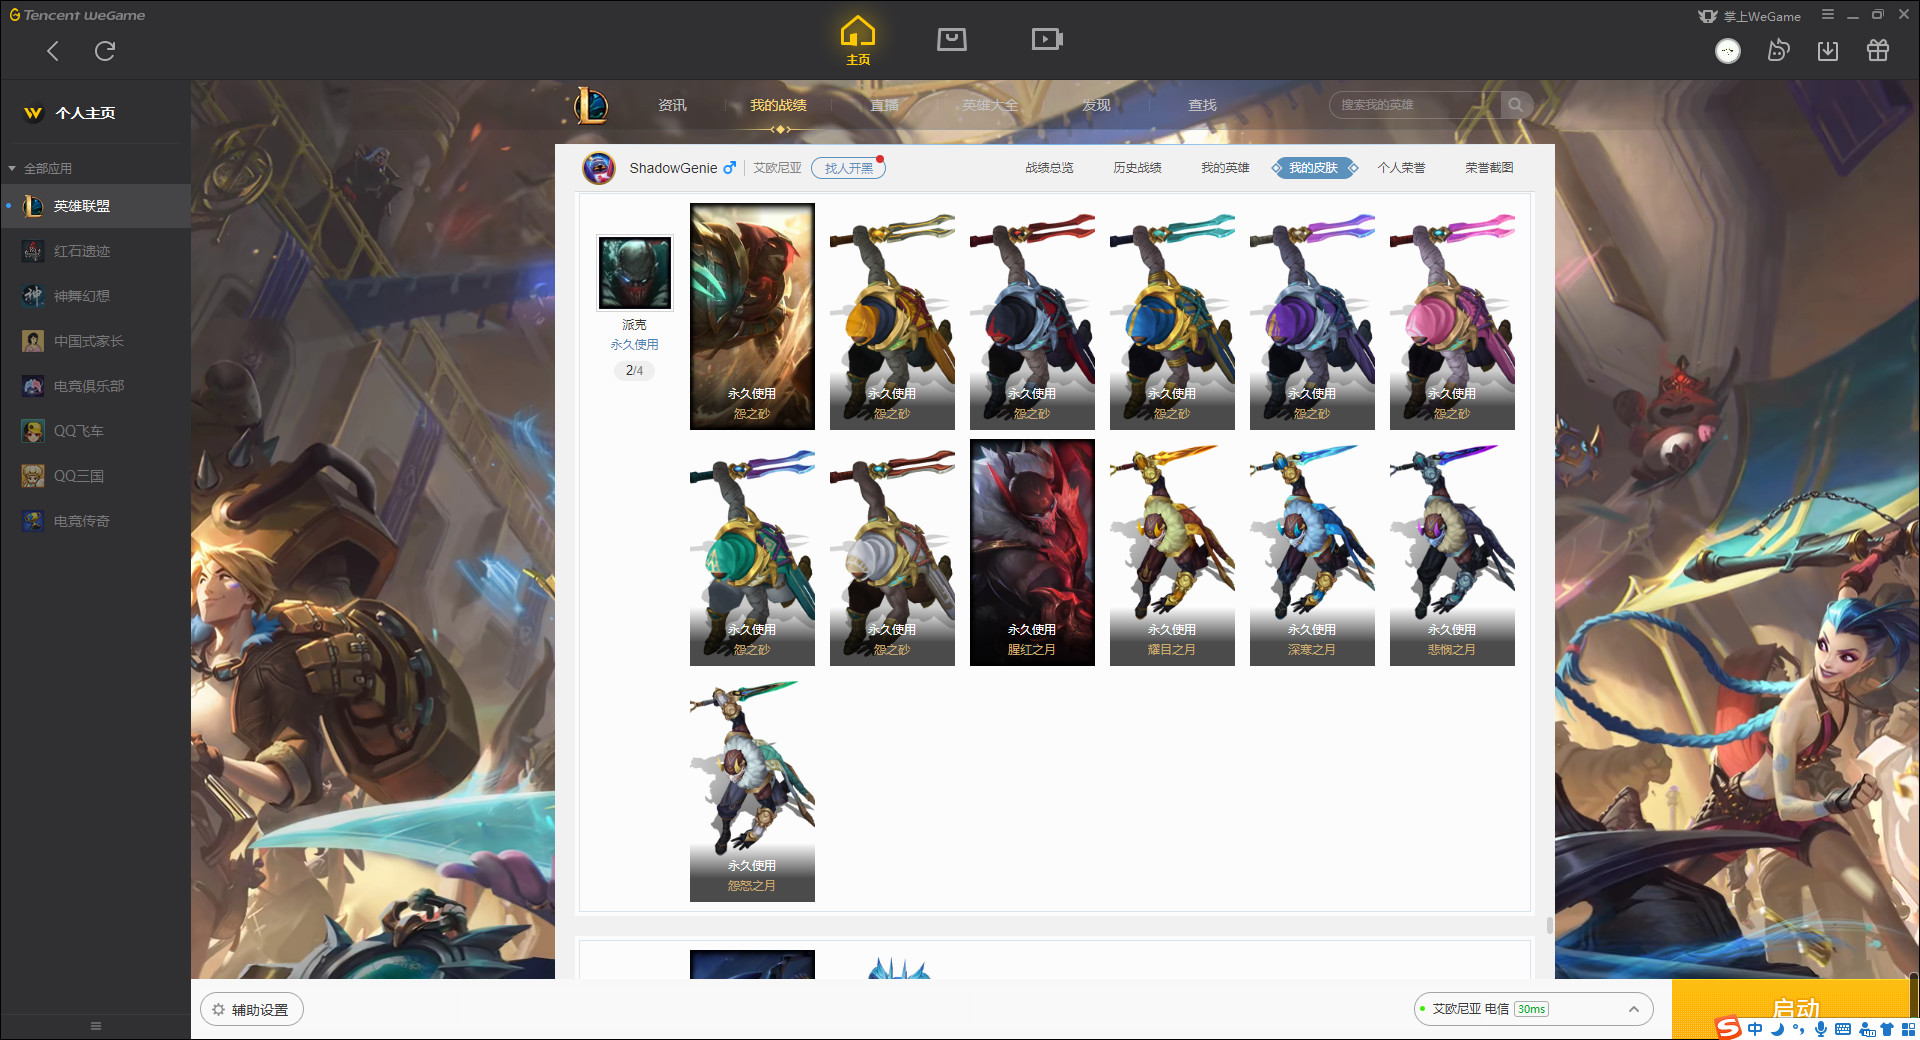
Task: Open 个人主页 personal homepage
Action: 70,113
